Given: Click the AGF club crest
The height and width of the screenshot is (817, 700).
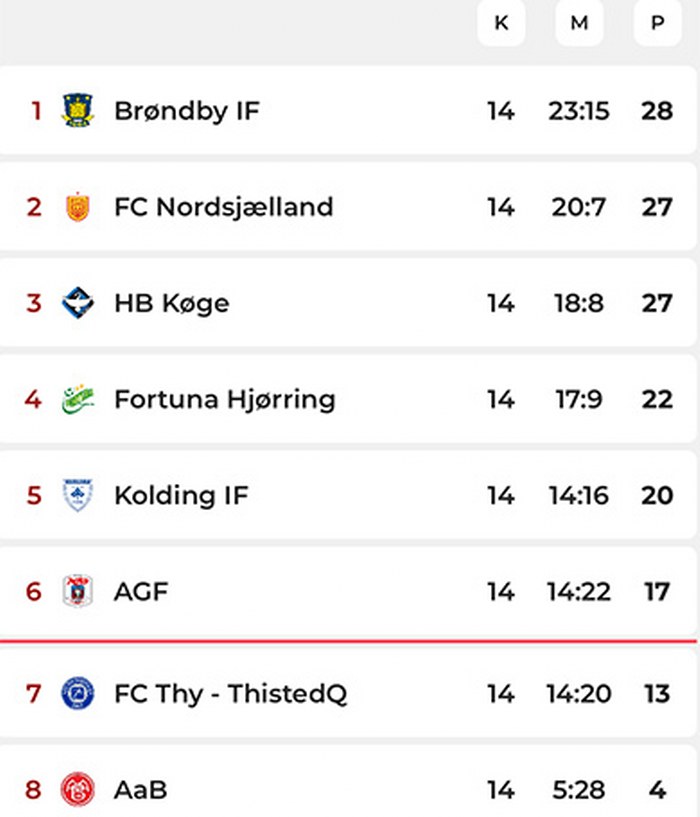Looking at the screenshot, I should pos(77,591).
